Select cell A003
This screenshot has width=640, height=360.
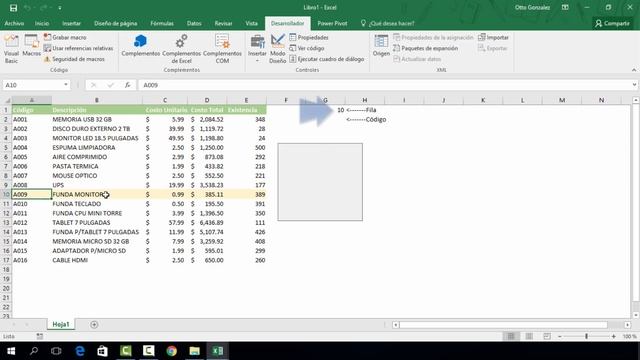tap(31, 138)
